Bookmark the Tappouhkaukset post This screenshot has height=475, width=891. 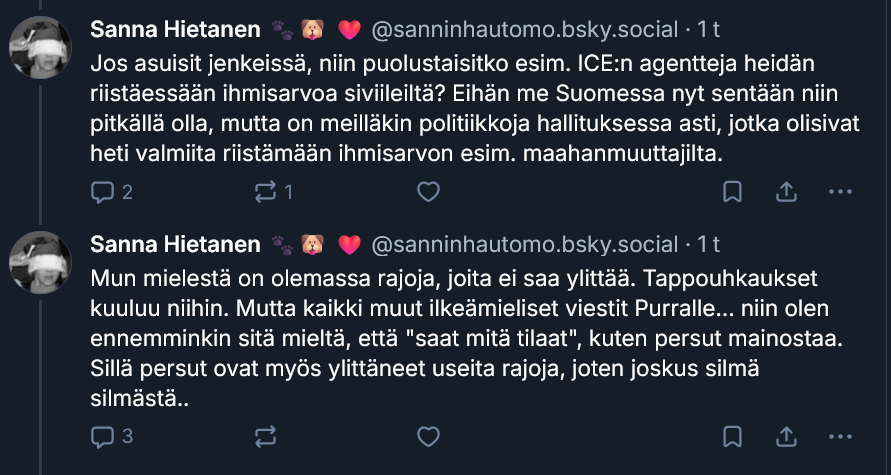(x=732, y=436)
